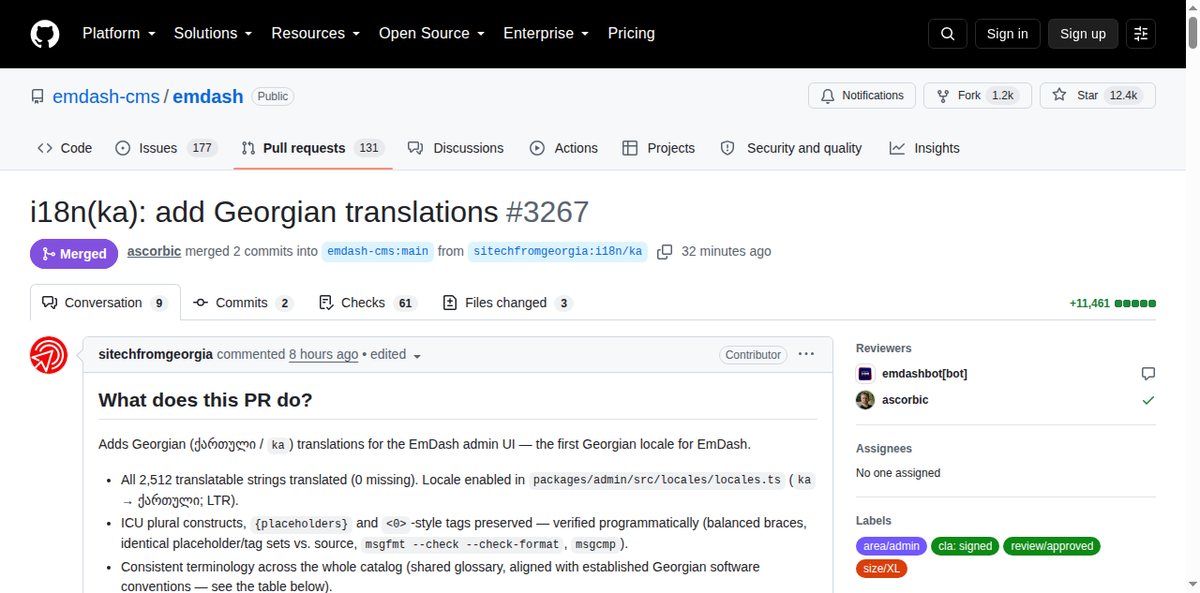Select the Conversation tab of the PR
Screen dimensions: 1200x593
(x=105, y=303)
